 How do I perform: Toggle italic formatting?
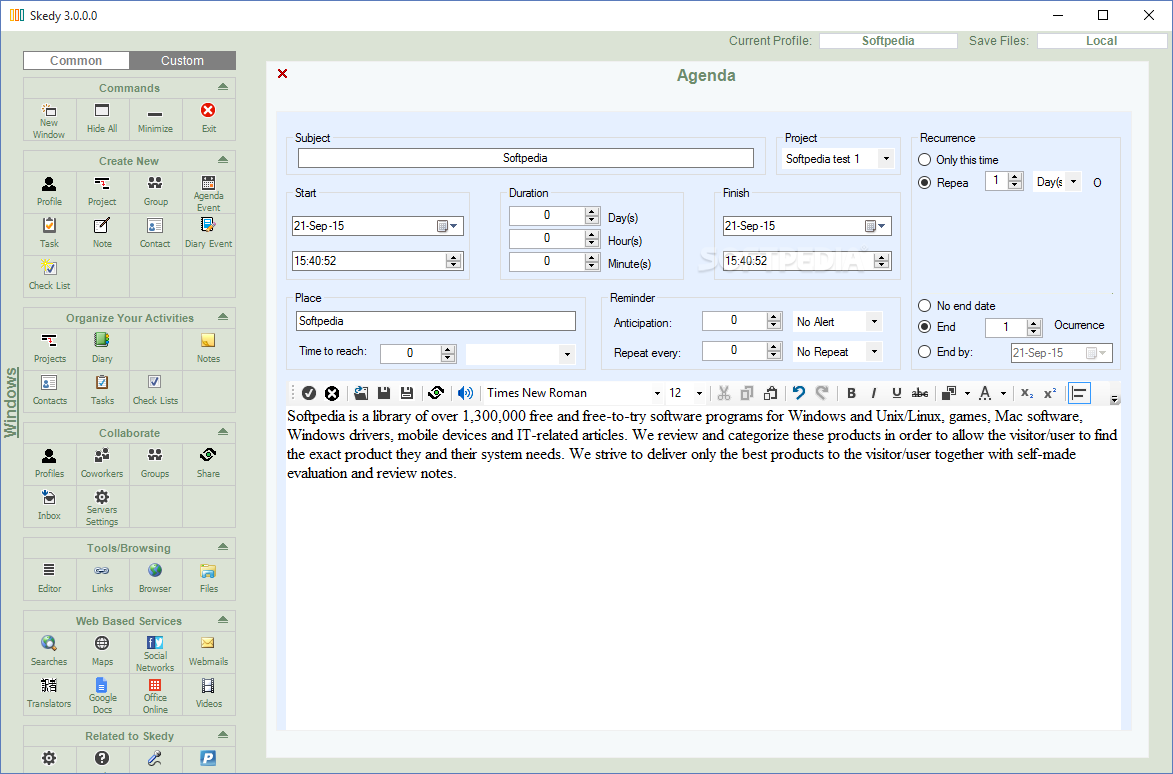pos(874,393)
